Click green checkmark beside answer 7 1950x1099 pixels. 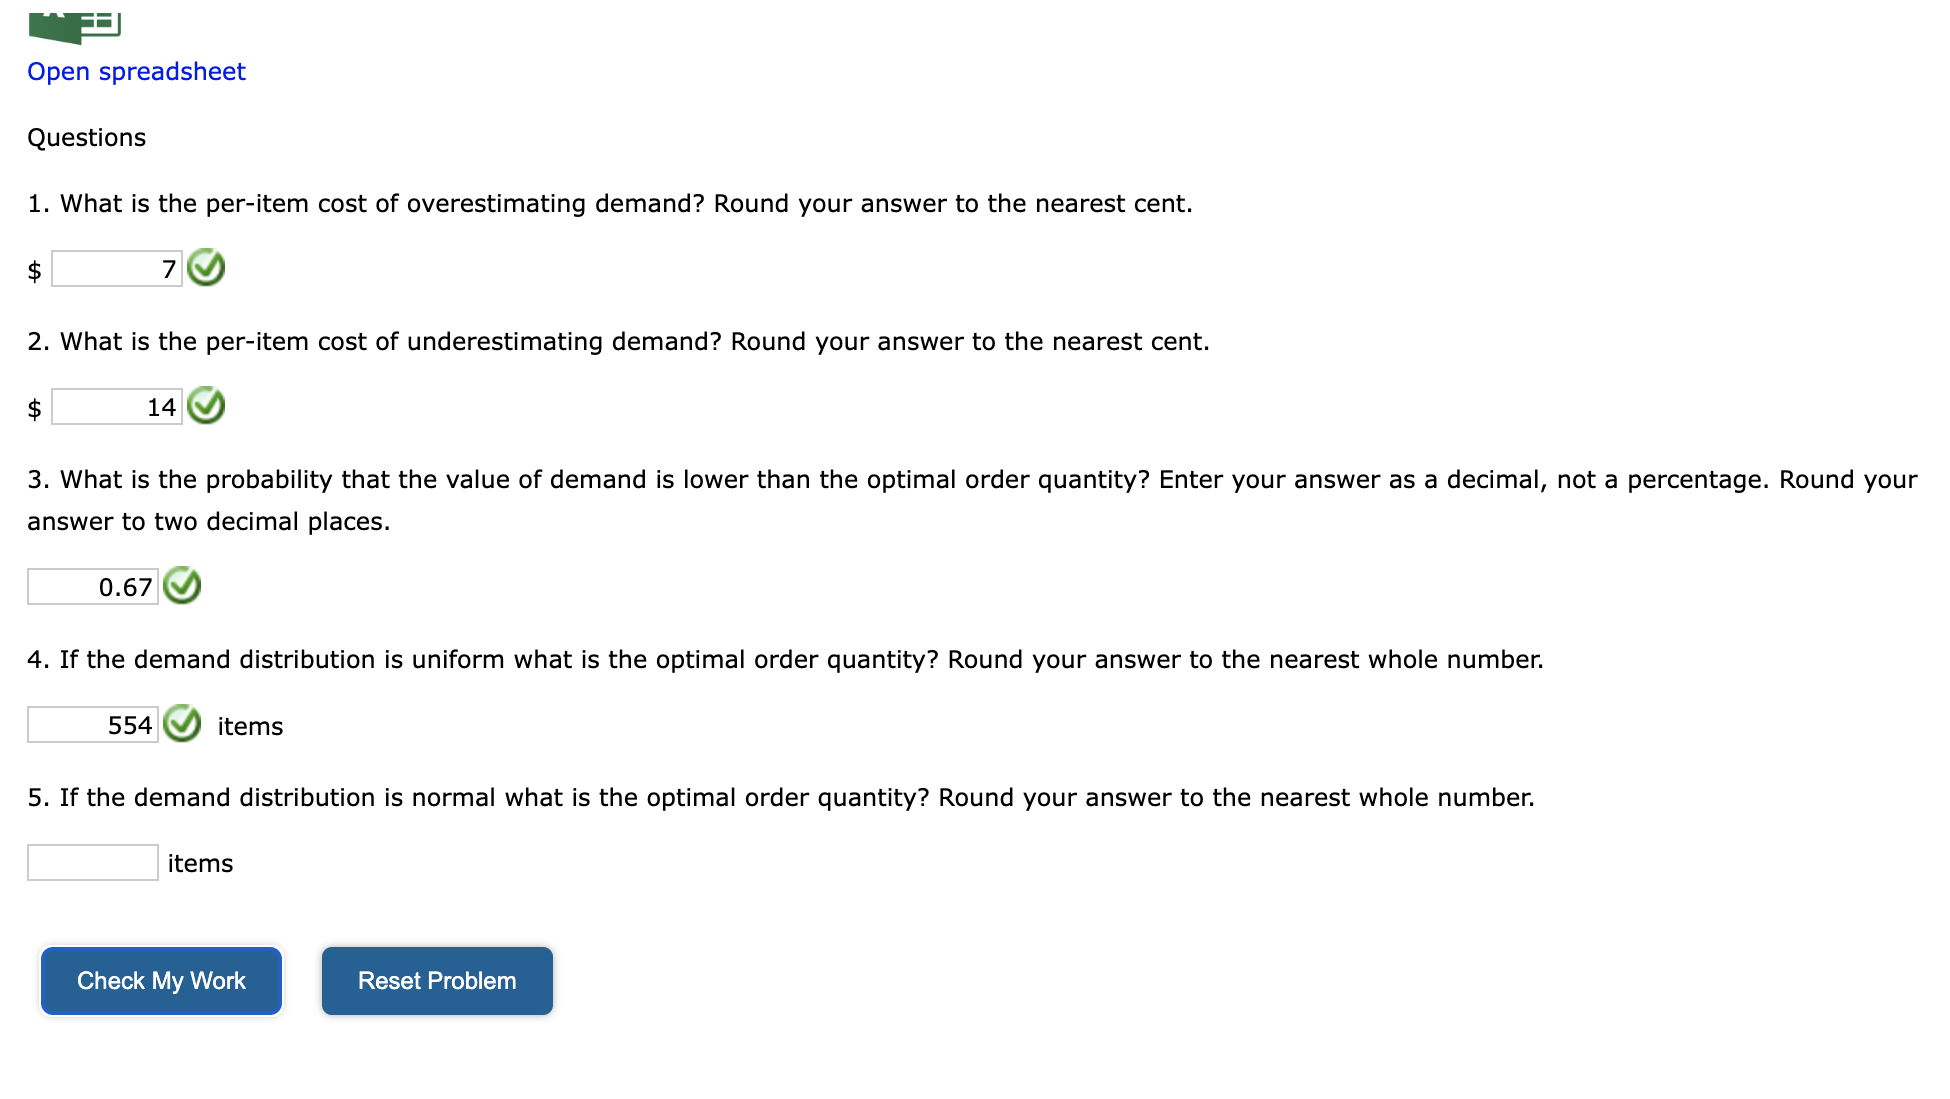pyautogui.click(x=206, y=268)
